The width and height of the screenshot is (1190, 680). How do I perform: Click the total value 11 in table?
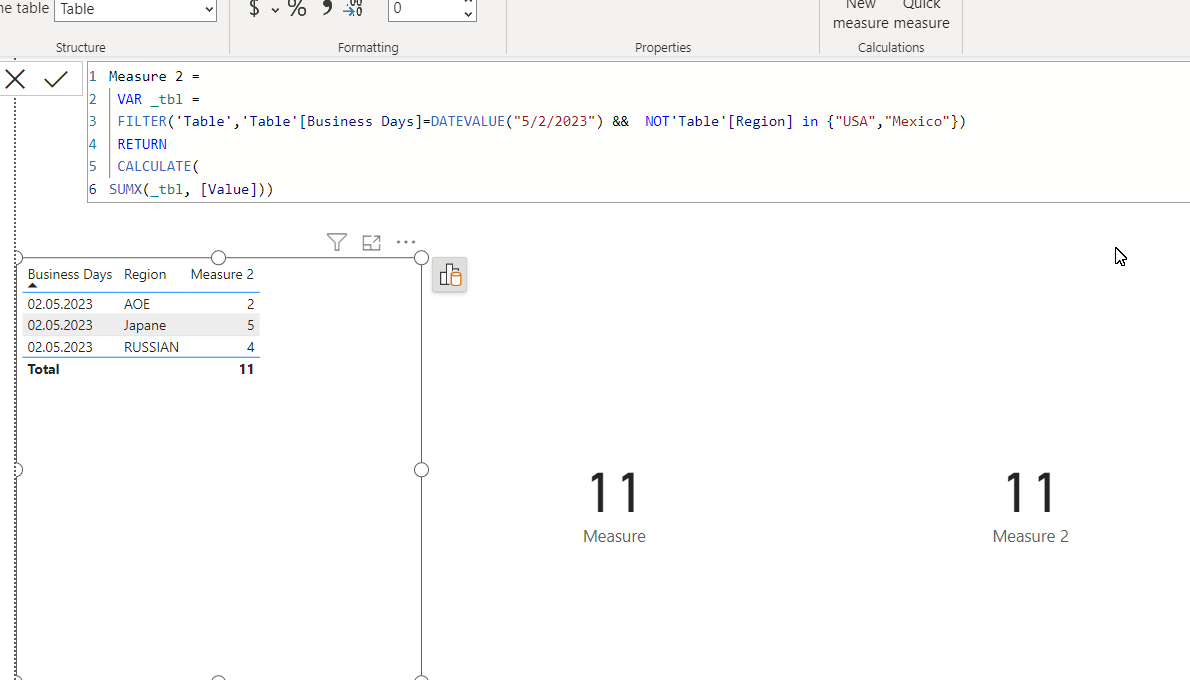(246, 369)
